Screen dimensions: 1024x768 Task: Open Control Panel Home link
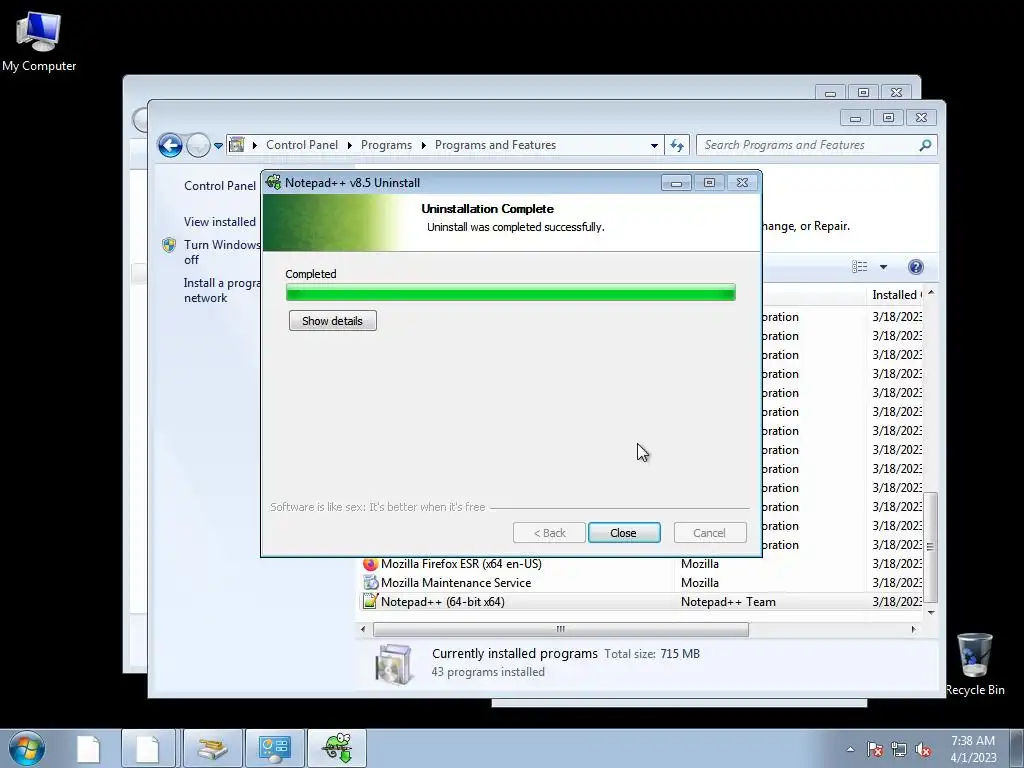(219, 185)
